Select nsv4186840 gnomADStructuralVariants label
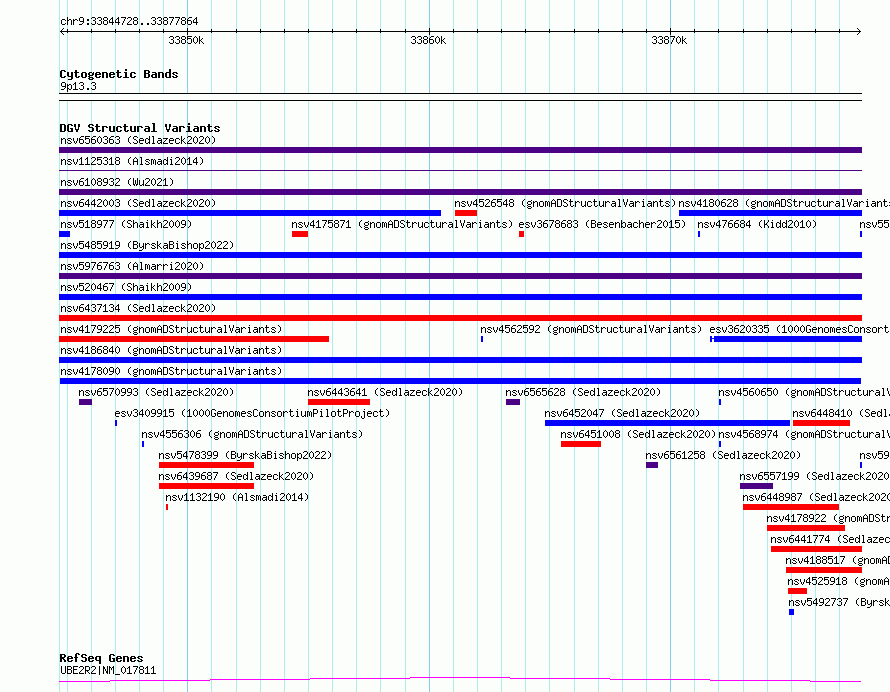The height and width of the screenshot is (692, 890). [171, 350]
